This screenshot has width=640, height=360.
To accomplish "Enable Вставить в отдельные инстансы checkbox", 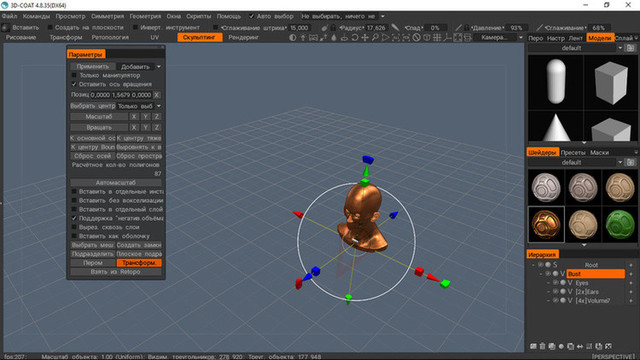I will pyautogui.click(x=74, y=191).
